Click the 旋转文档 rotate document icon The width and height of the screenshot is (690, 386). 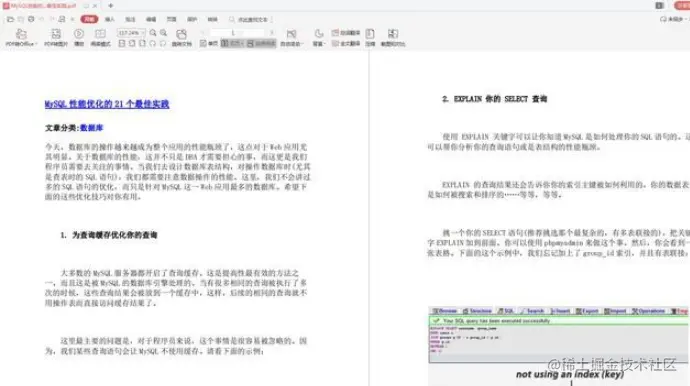click(181, 34)
